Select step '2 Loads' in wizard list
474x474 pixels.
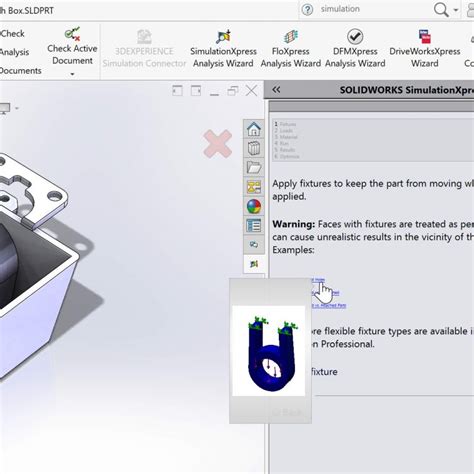283,131
